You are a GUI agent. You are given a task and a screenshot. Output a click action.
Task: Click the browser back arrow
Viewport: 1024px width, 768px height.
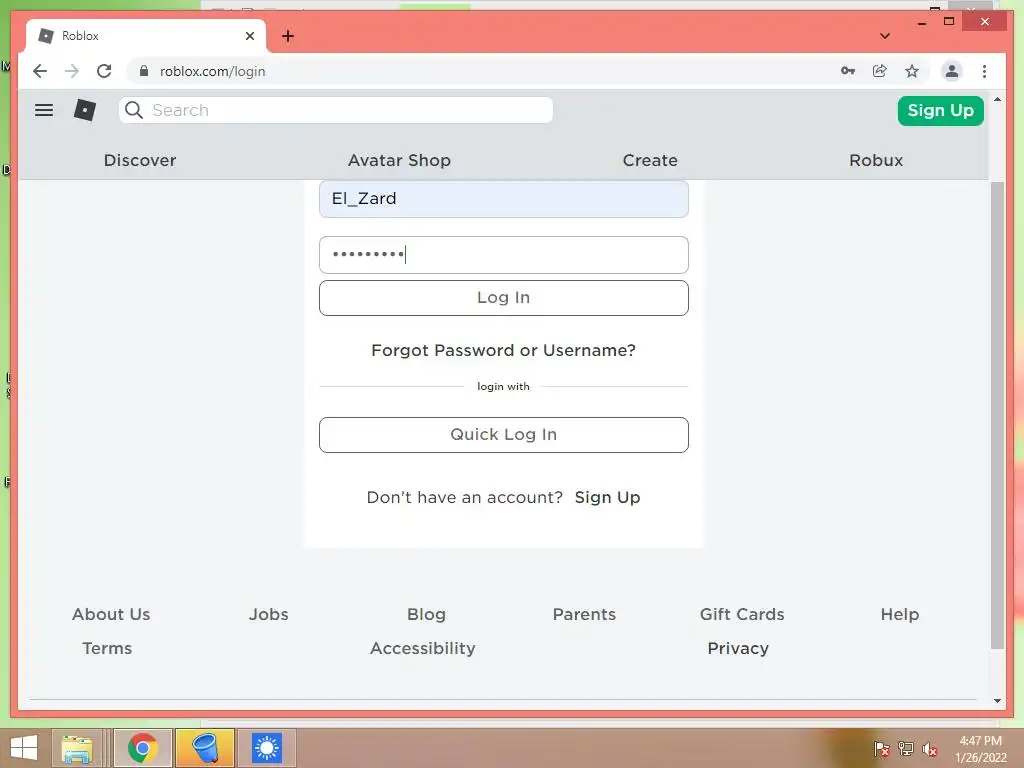coord(40,71)
